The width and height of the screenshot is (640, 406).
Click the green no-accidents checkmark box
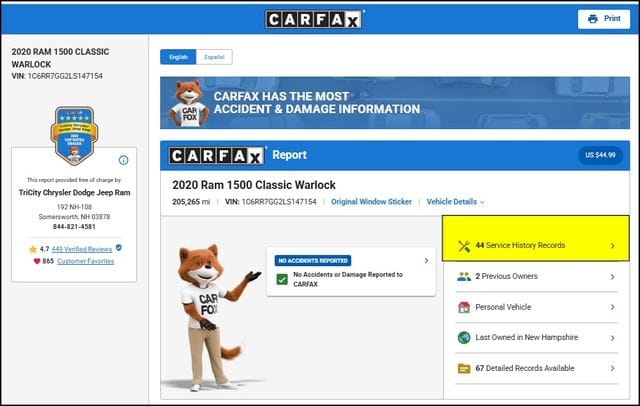[x=282, y=280]
